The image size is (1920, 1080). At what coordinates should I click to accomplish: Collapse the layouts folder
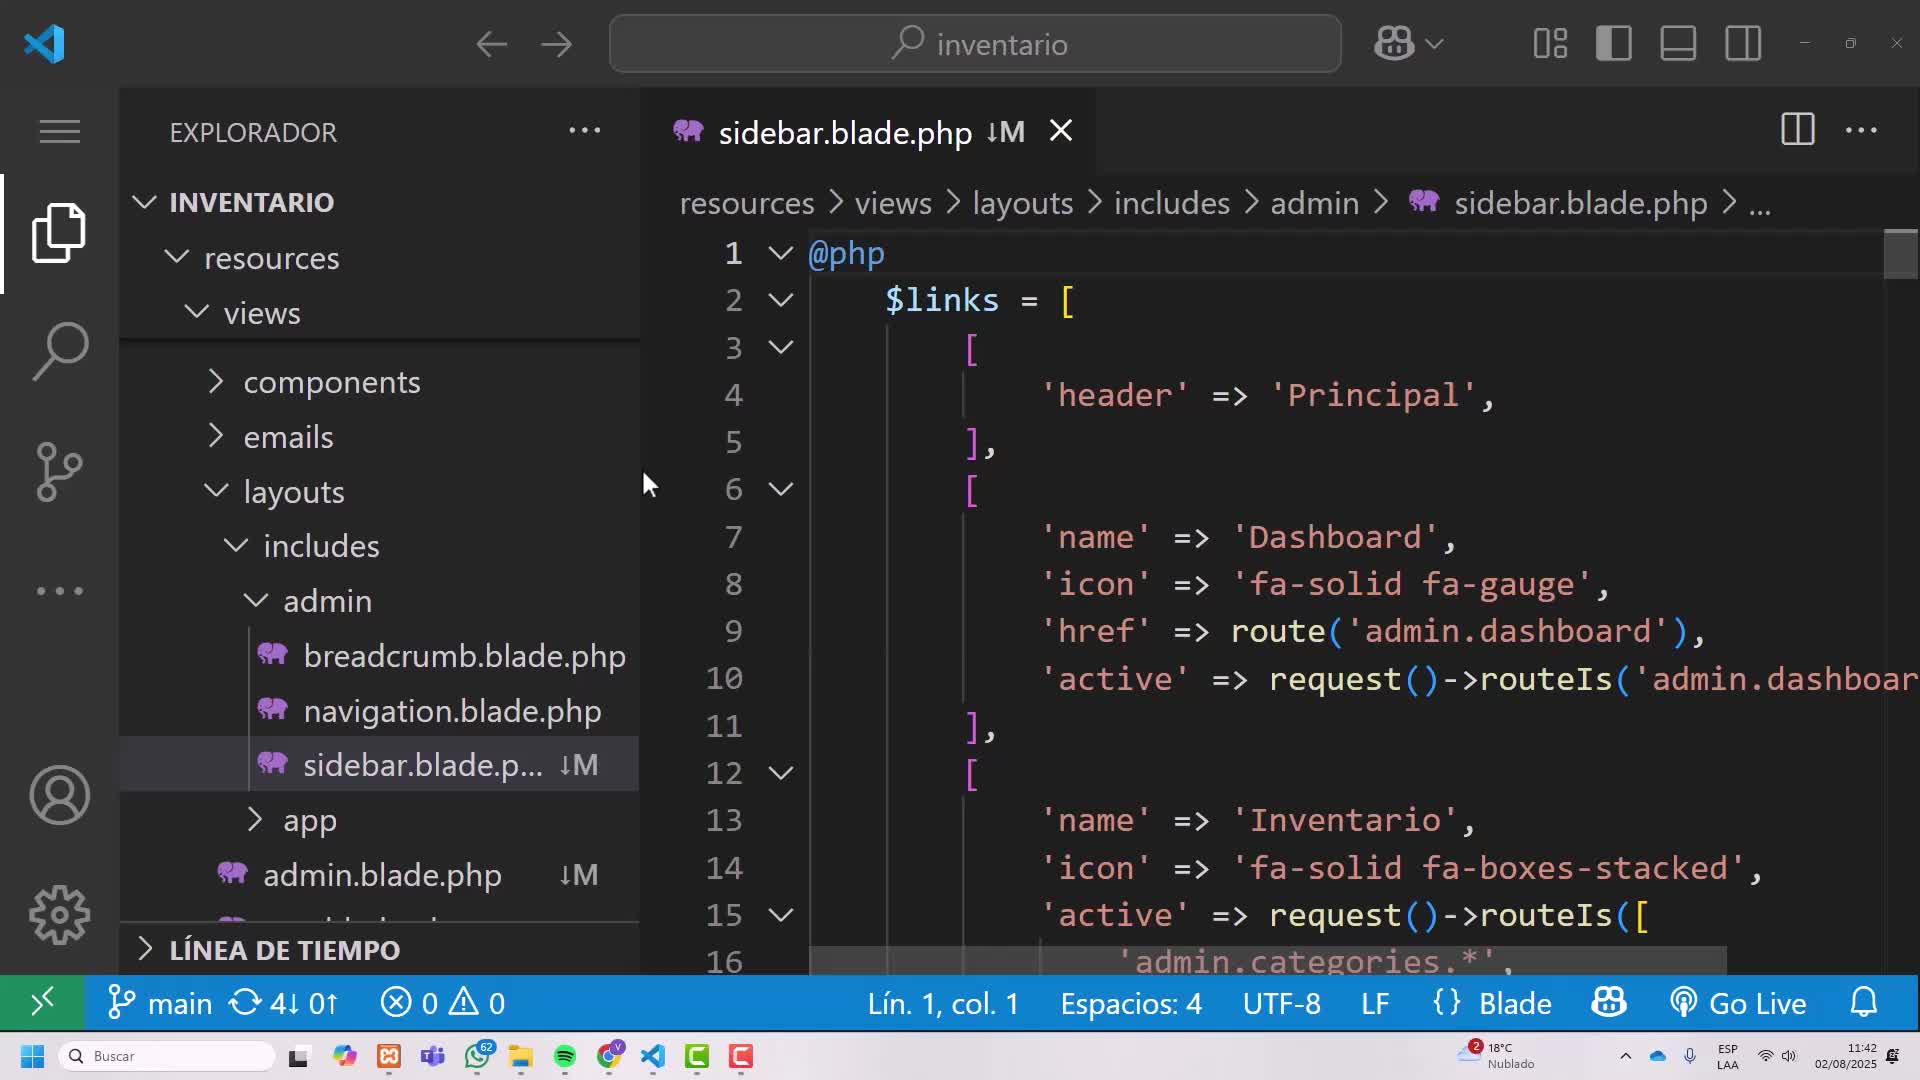coord(216,491)
